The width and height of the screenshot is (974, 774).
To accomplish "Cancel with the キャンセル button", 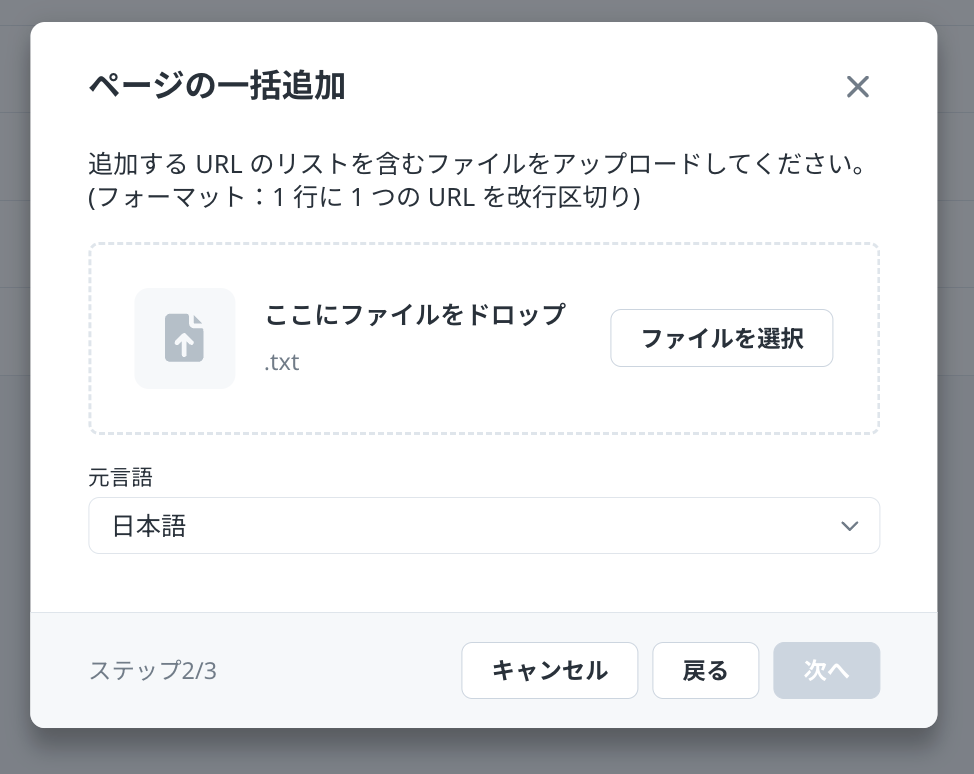I will 549,670.
